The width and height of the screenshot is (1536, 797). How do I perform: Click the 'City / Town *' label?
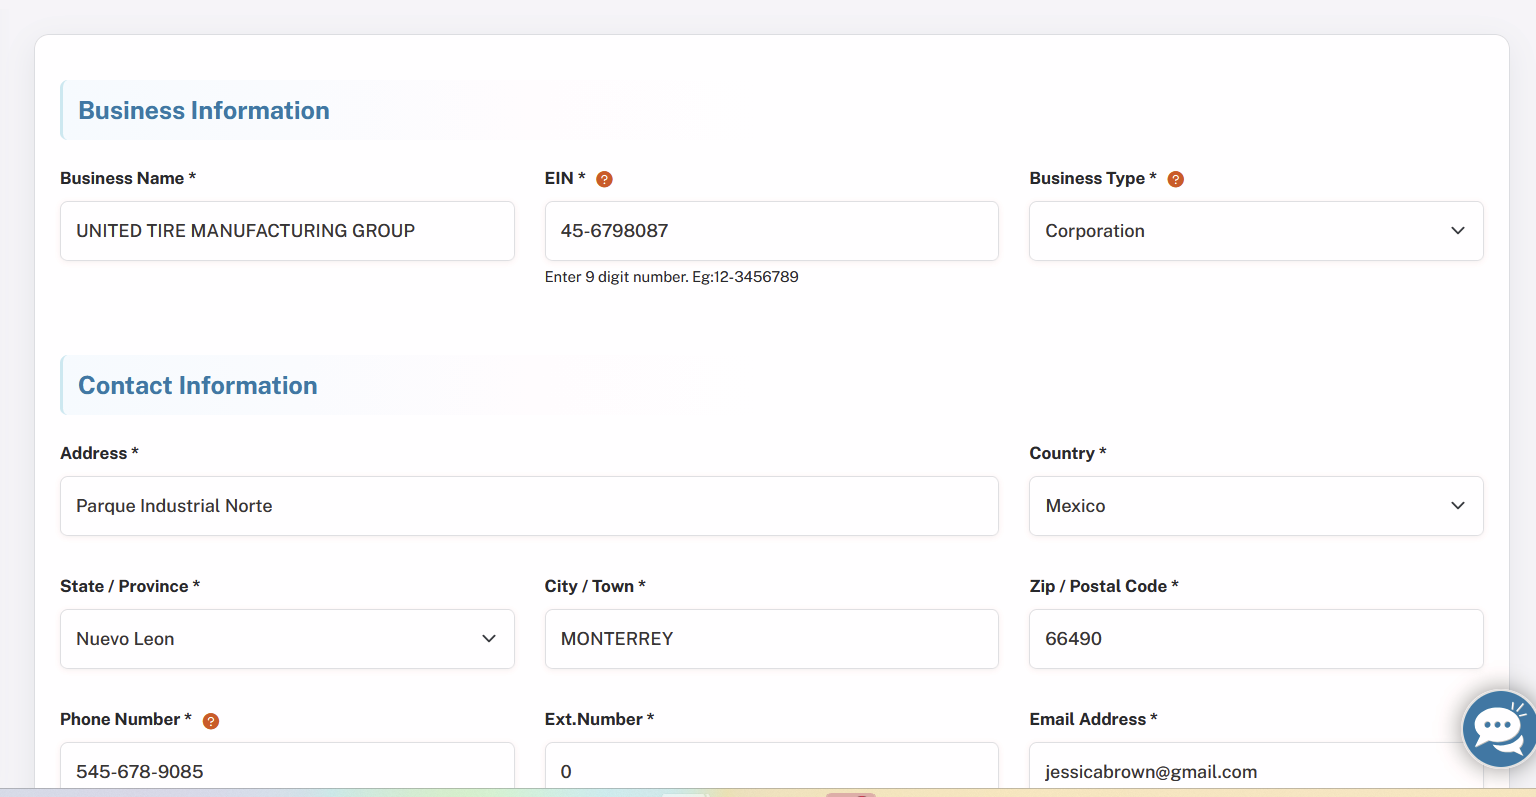pos(595,586)
